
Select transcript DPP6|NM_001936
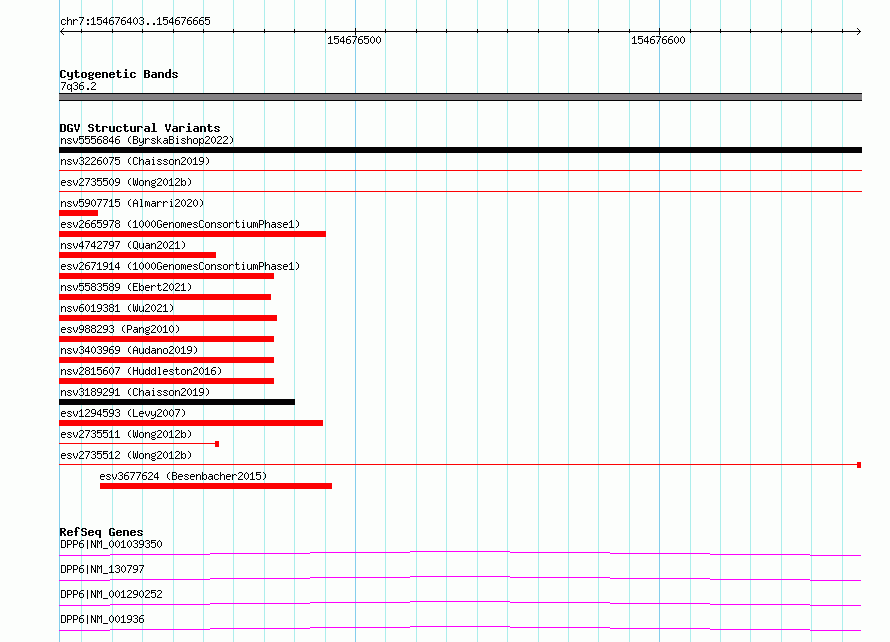point(102,619)
